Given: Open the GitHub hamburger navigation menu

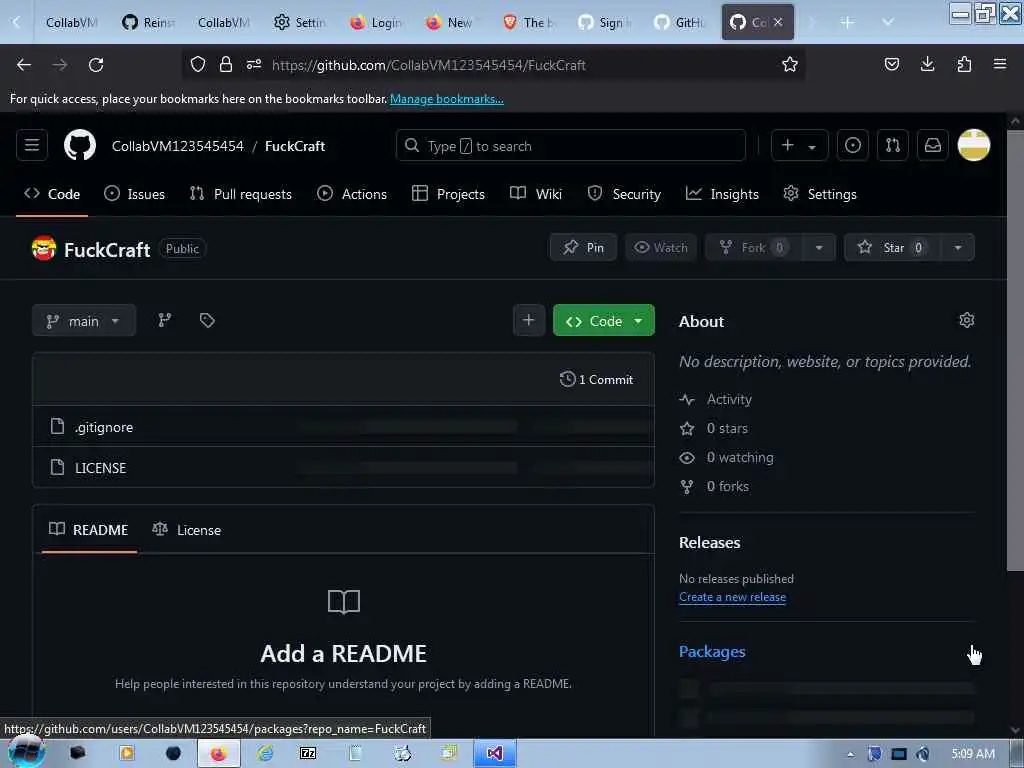Looking at the screenshot, I should coord(32,145).
